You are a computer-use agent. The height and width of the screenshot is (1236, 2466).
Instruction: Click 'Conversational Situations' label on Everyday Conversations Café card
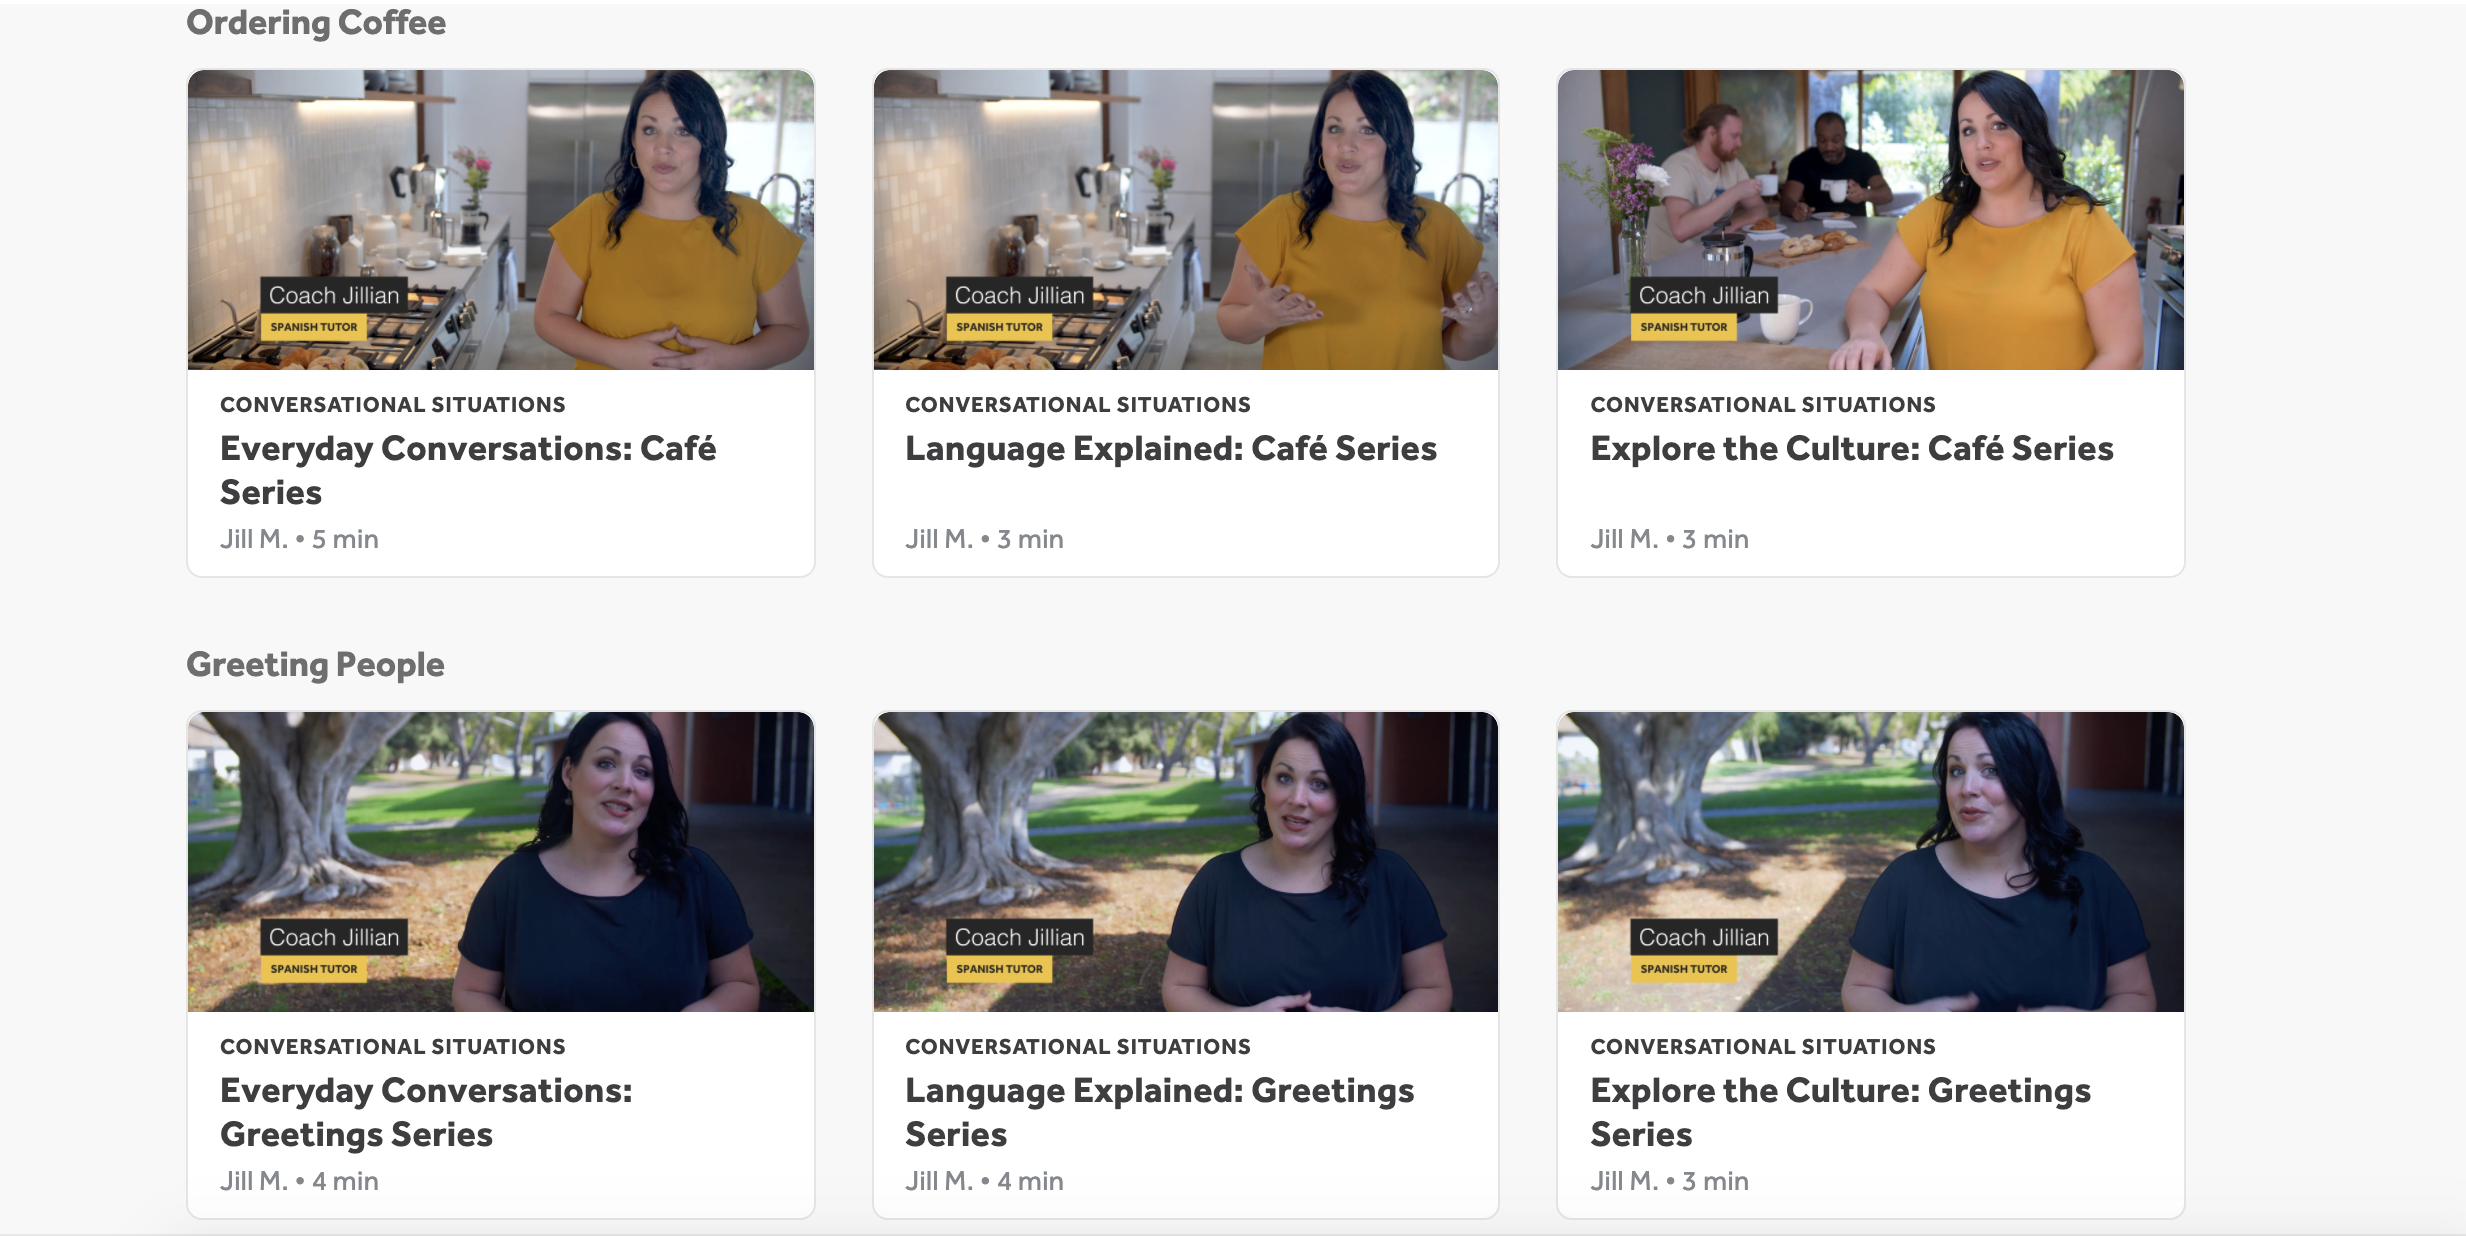click(x=393, y=405)
